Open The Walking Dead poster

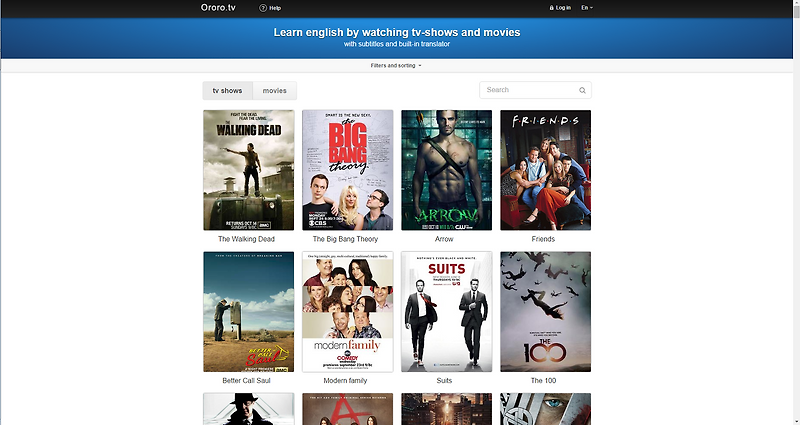(x=248, y=170)
